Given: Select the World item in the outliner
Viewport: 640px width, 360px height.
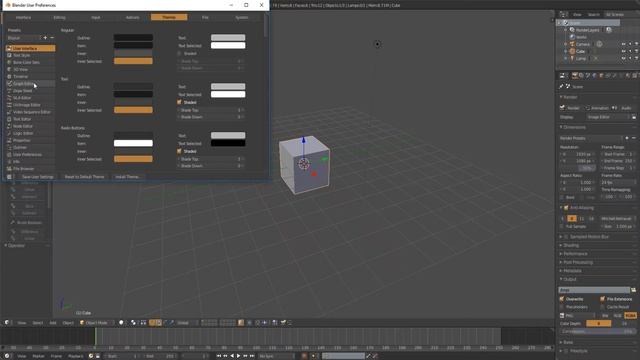Looking at the screenshot, I should coord(582,37).
